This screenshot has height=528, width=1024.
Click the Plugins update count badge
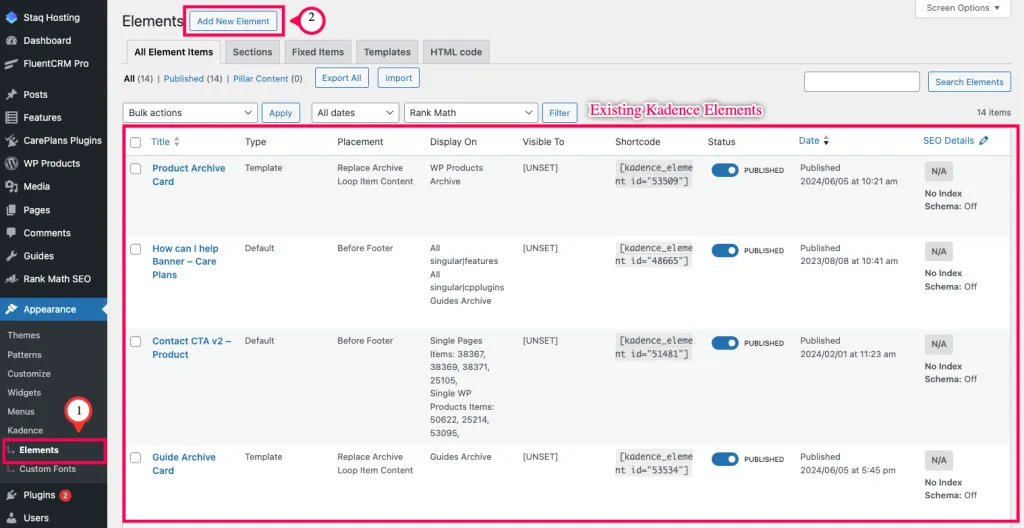coord(65,495)
